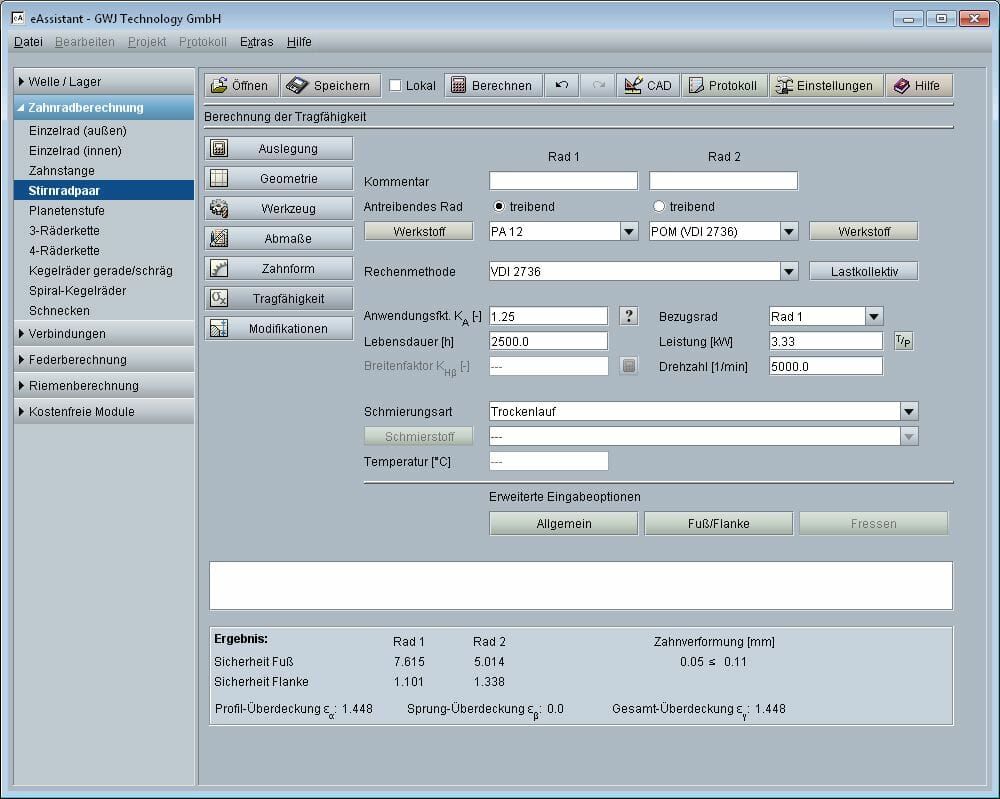The height and width of the screenshot is (799, 1000).
Task: Open the Extras menu
Action: click(256, 42)
